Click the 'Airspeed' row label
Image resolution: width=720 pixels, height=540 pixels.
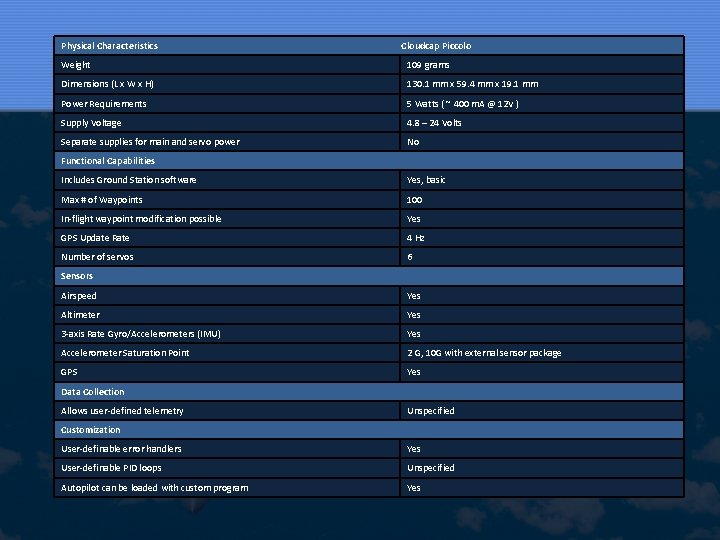79,296
